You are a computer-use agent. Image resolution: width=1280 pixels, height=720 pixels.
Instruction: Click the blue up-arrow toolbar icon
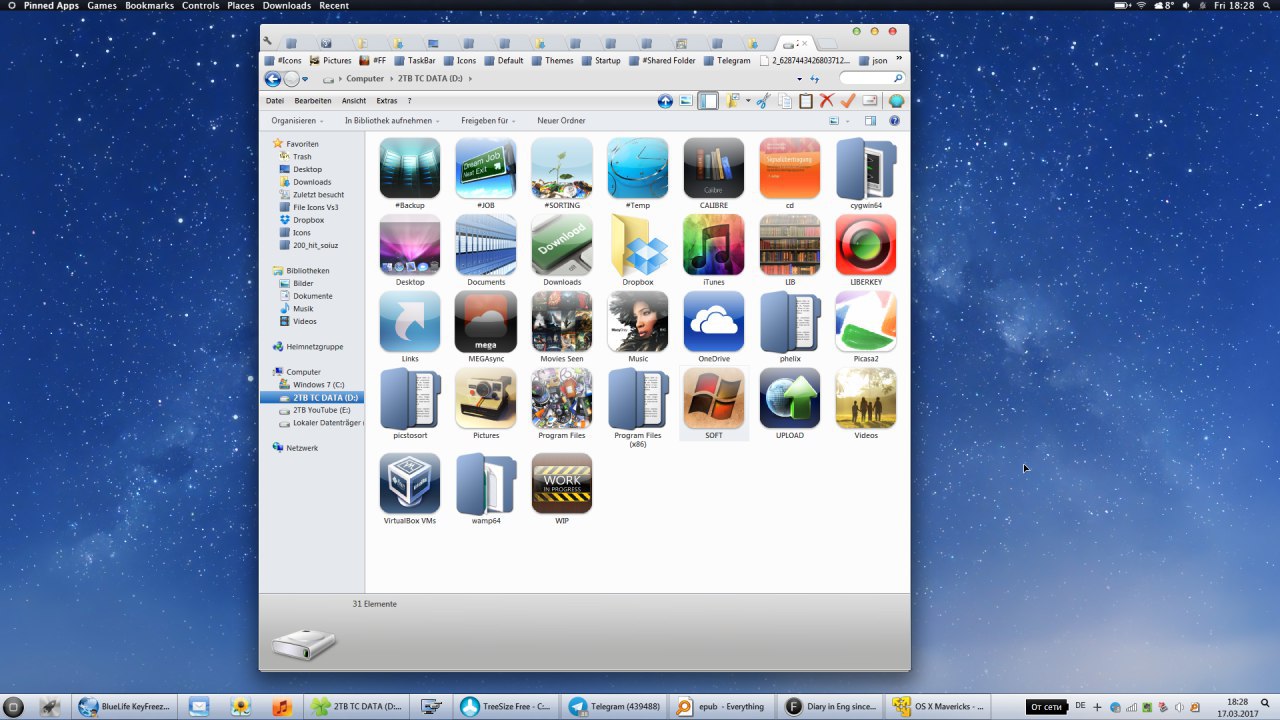(x=665, y=101)
